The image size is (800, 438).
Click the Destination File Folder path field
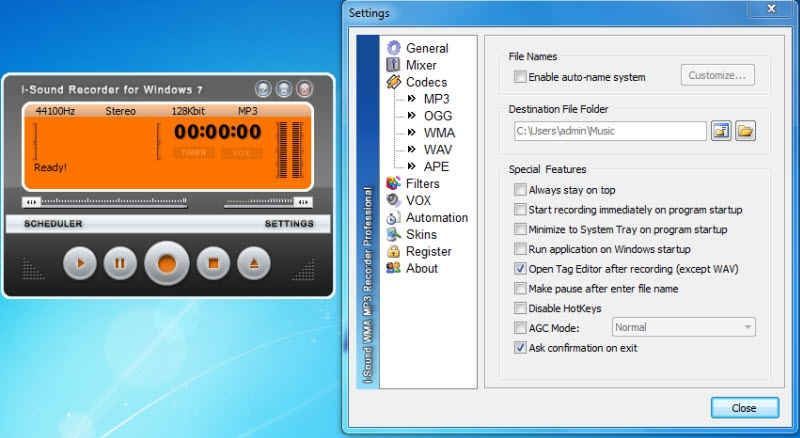pyautogui.click(x=610, y=131)
